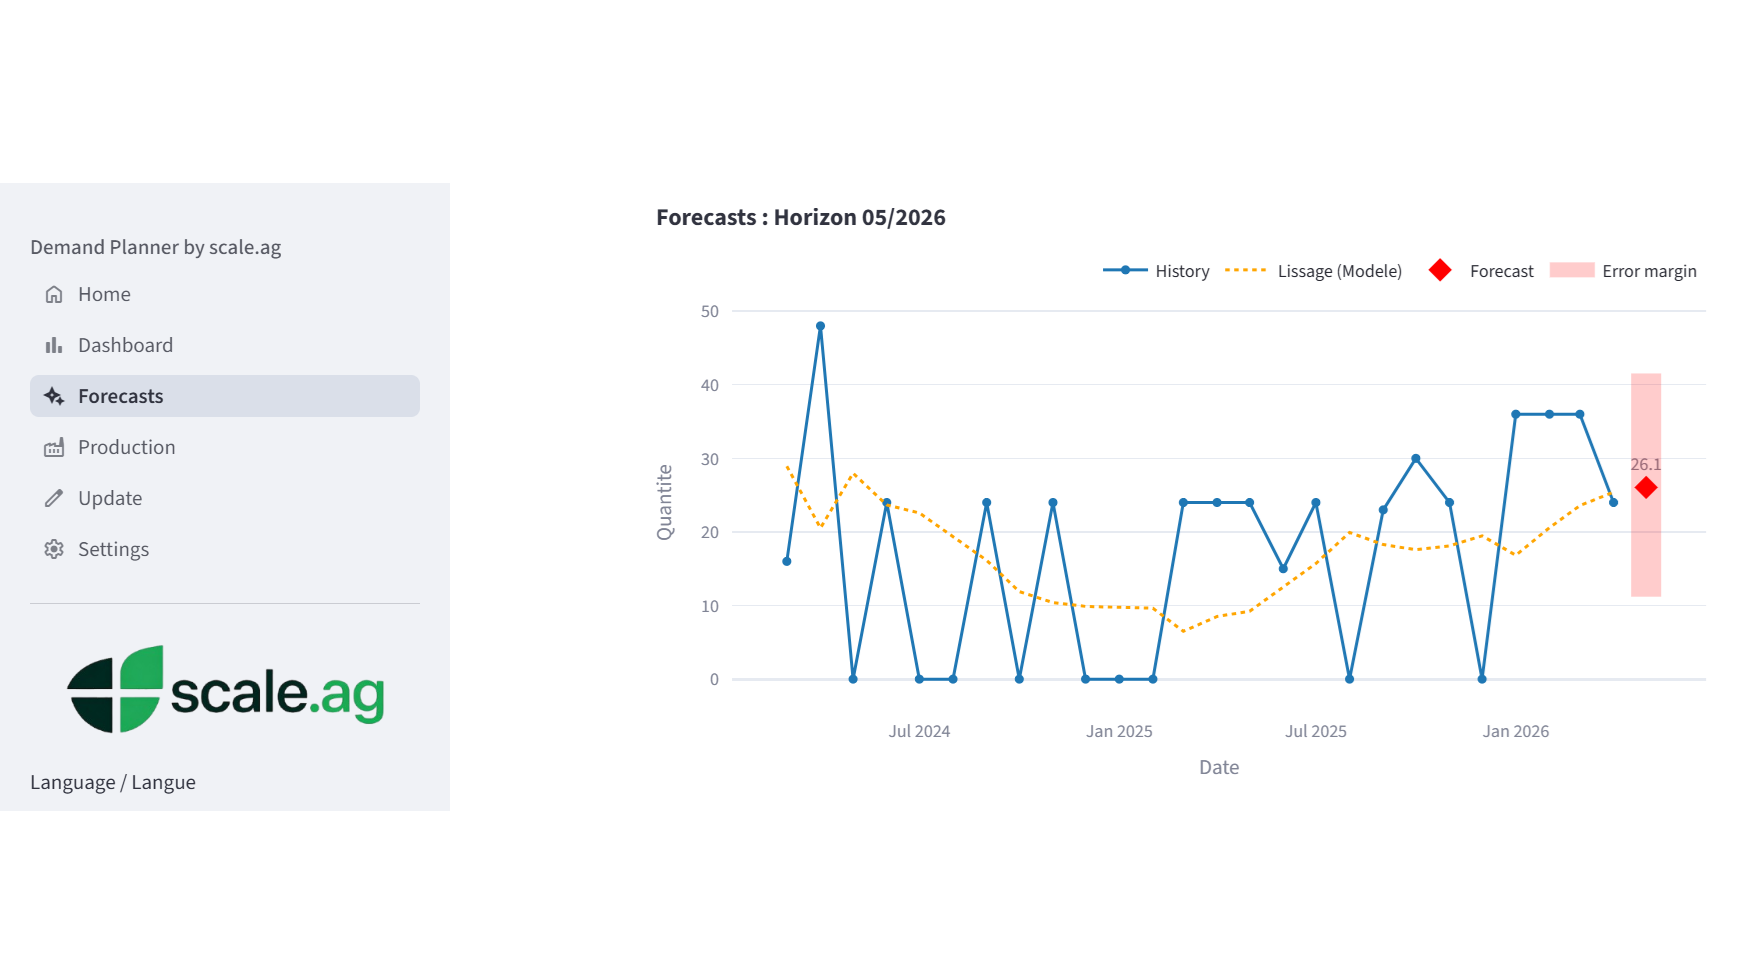Open the Settings page

[225, 549]
